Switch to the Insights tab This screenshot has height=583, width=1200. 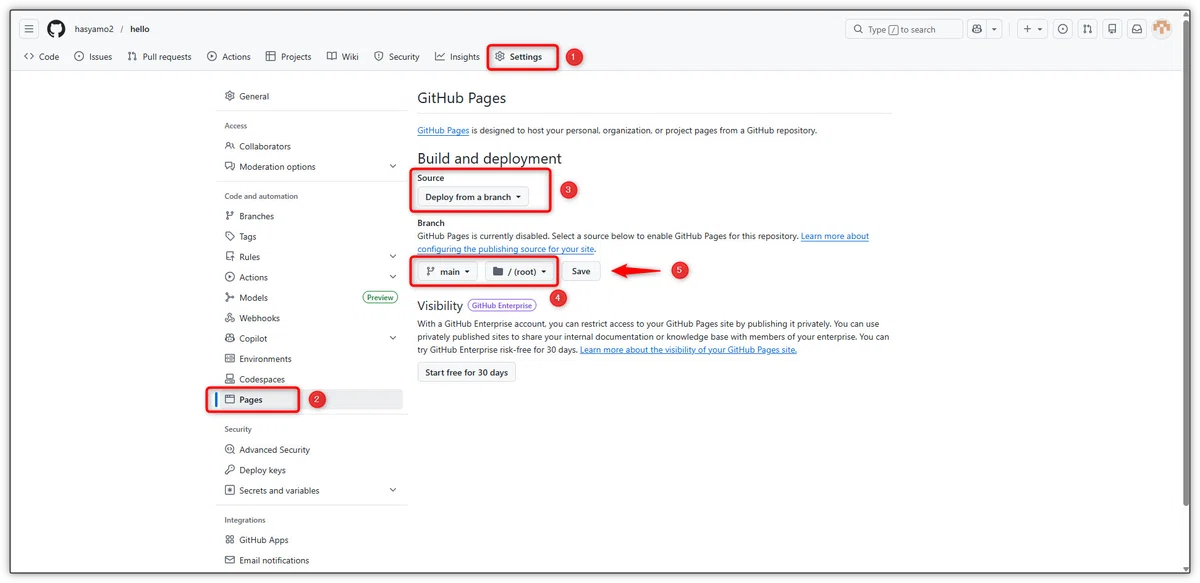point(458,57)
